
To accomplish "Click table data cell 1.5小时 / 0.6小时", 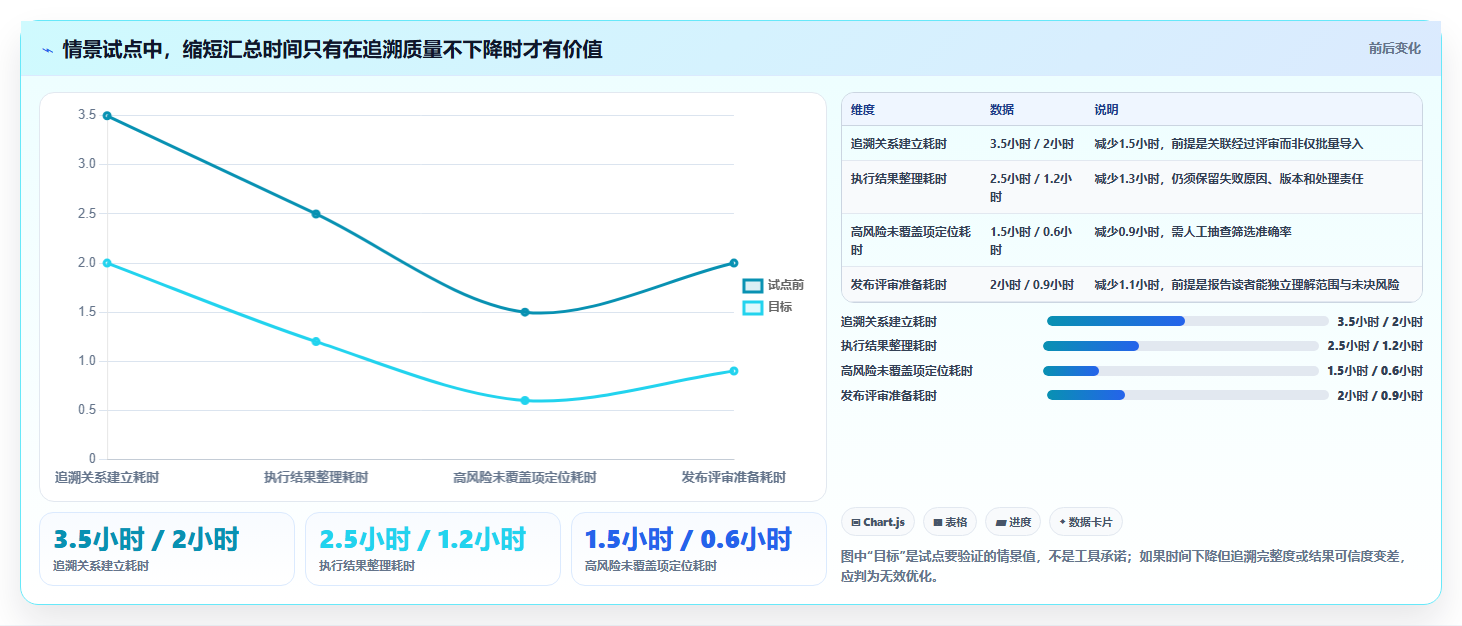I will point(1031,240).
